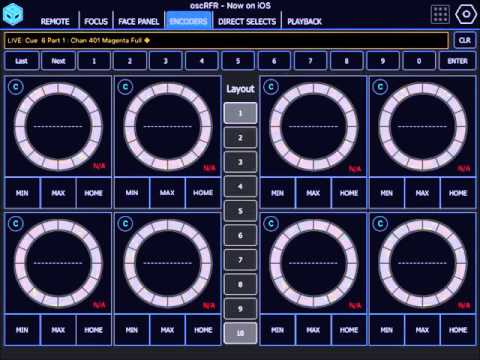Clear the command line with CLR

point(465,40)
